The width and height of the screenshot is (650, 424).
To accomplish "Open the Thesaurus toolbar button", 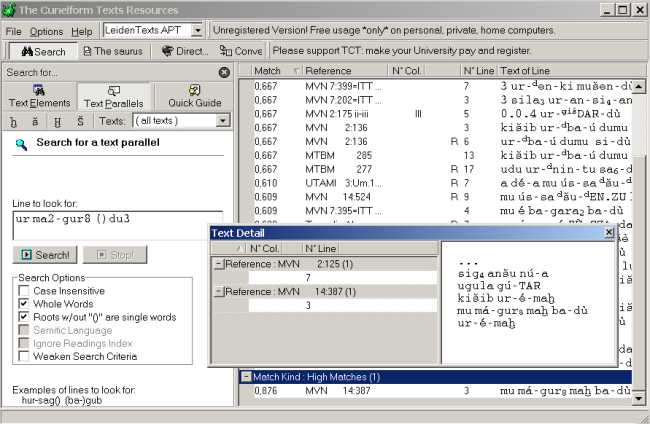I will tap(113, 51).
